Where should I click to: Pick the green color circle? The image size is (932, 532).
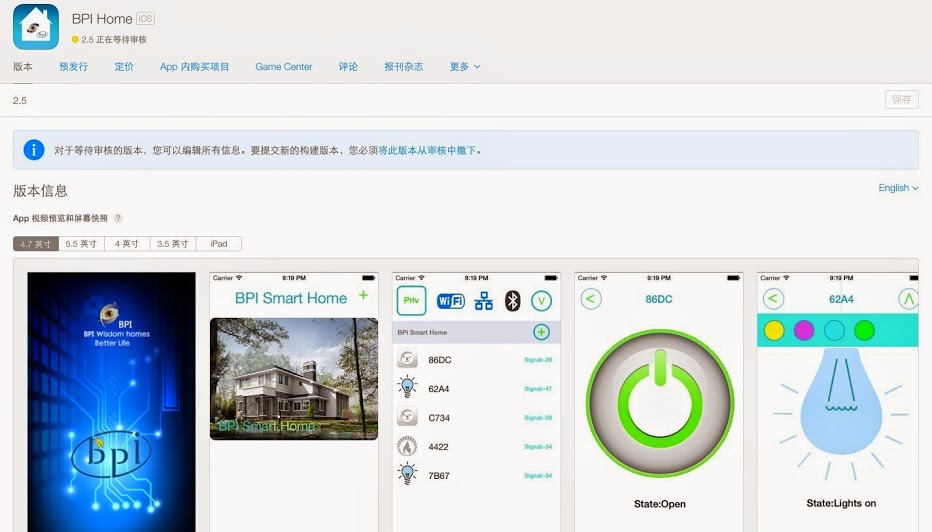coord(864,330)
